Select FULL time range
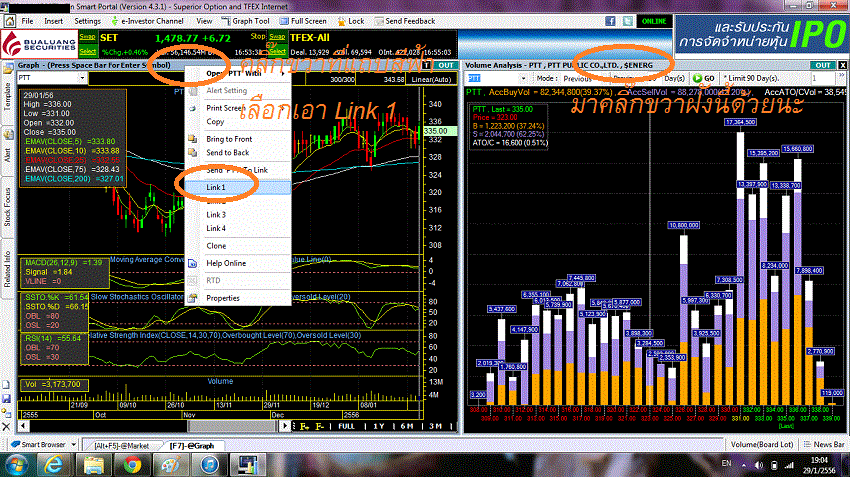Viewport: 850px width, 477px height. pyautogui.click(x=346, y=426)
